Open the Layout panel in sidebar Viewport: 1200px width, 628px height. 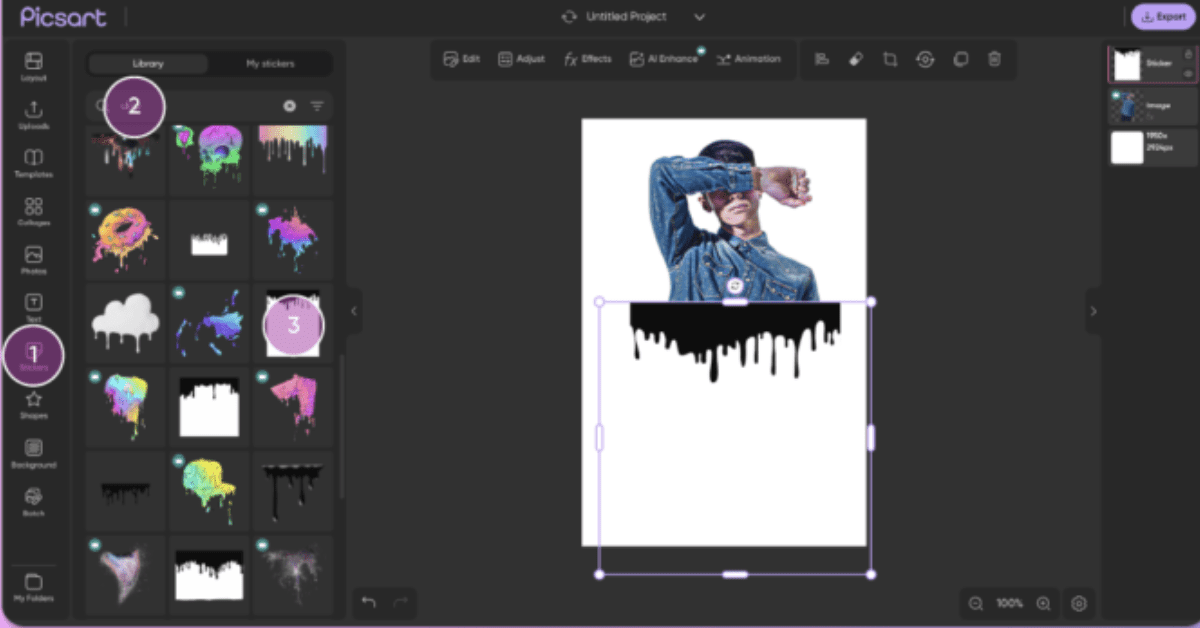pos(34,66)
